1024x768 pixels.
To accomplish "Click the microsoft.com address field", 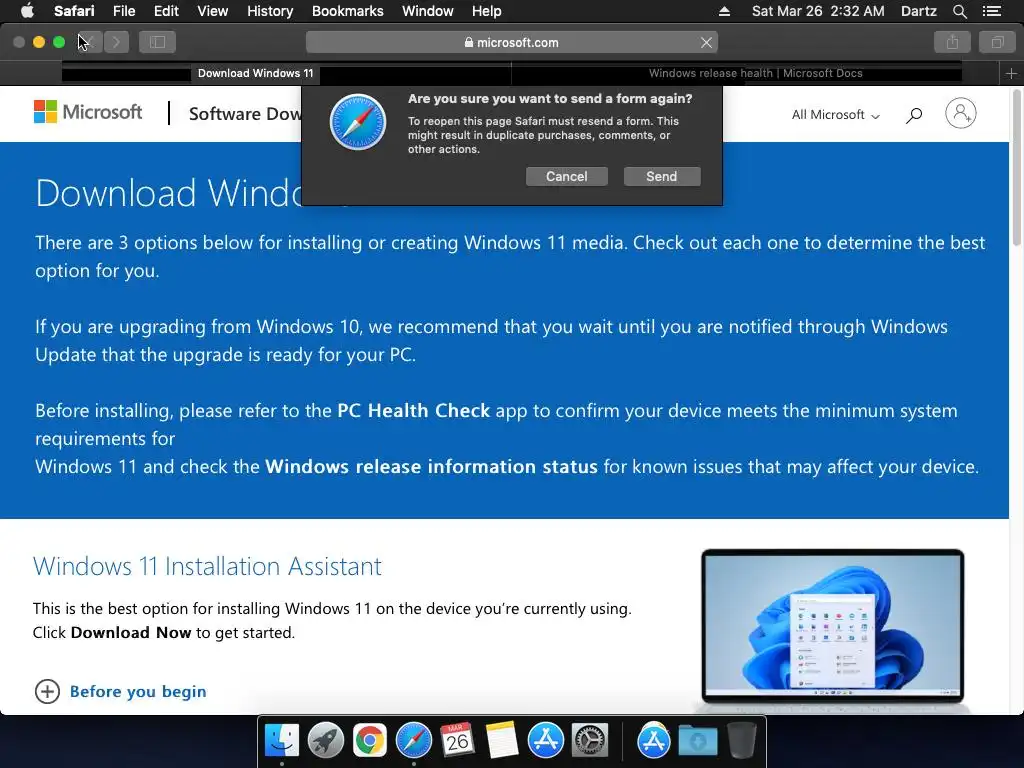I will click(x=511, y=42).
